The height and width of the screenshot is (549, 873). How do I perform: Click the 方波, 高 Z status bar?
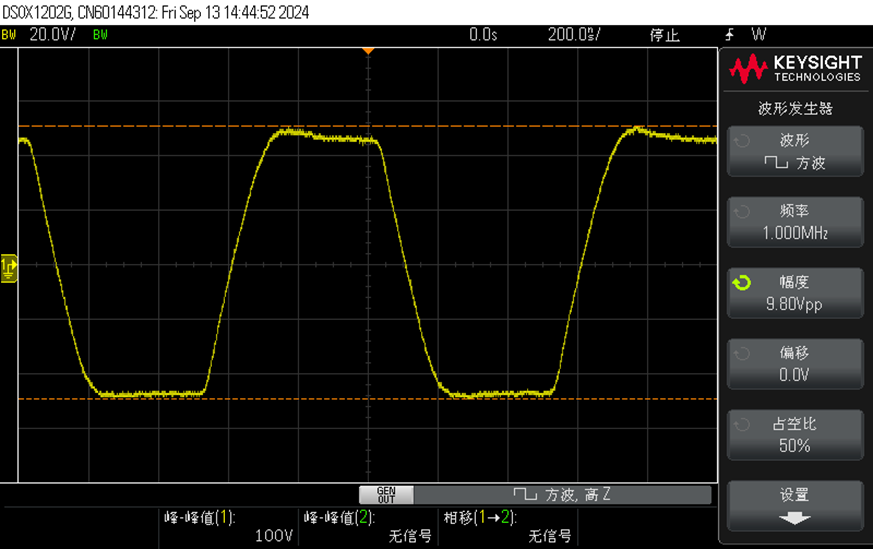(x=562, y=494)
